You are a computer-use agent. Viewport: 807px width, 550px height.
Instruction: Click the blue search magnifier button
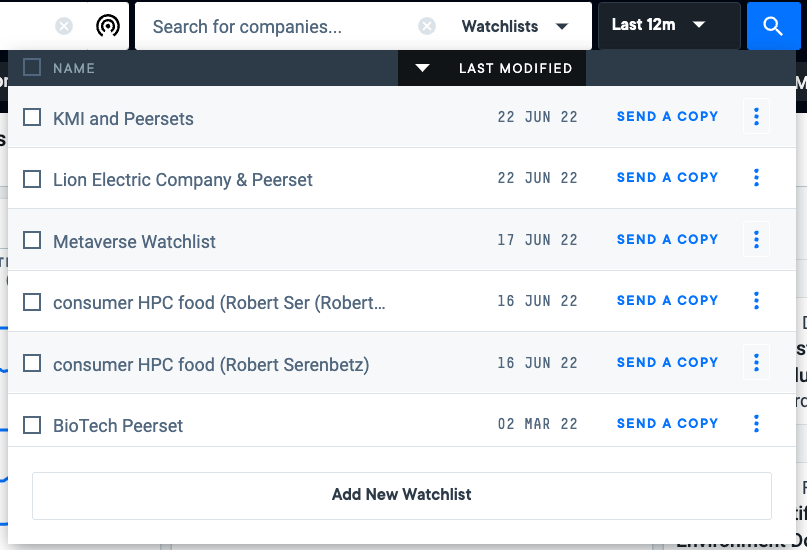773,26
